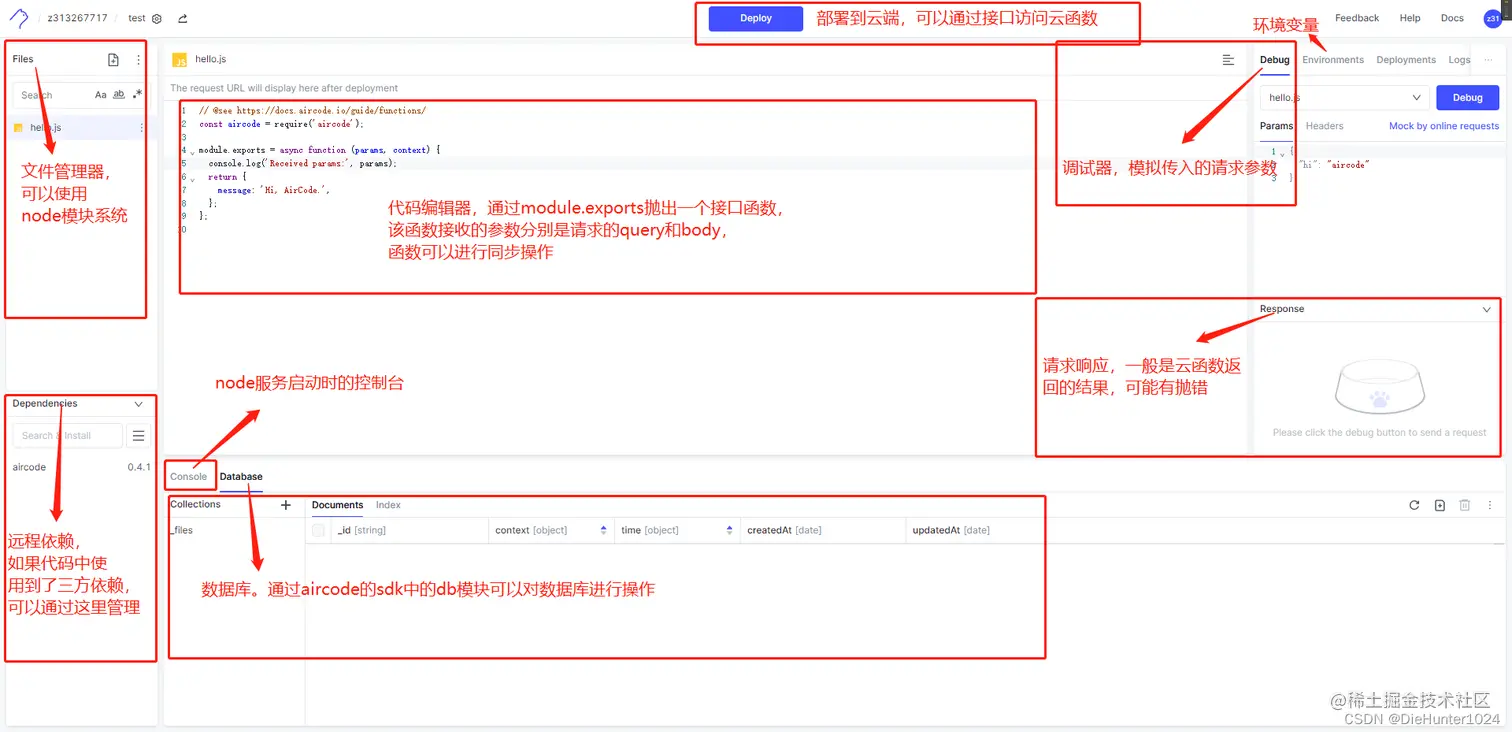Image resolution: width=1512 pixels, height=732 pixels.
Task: Add a new document to the collection
Action: point(1440,505)
